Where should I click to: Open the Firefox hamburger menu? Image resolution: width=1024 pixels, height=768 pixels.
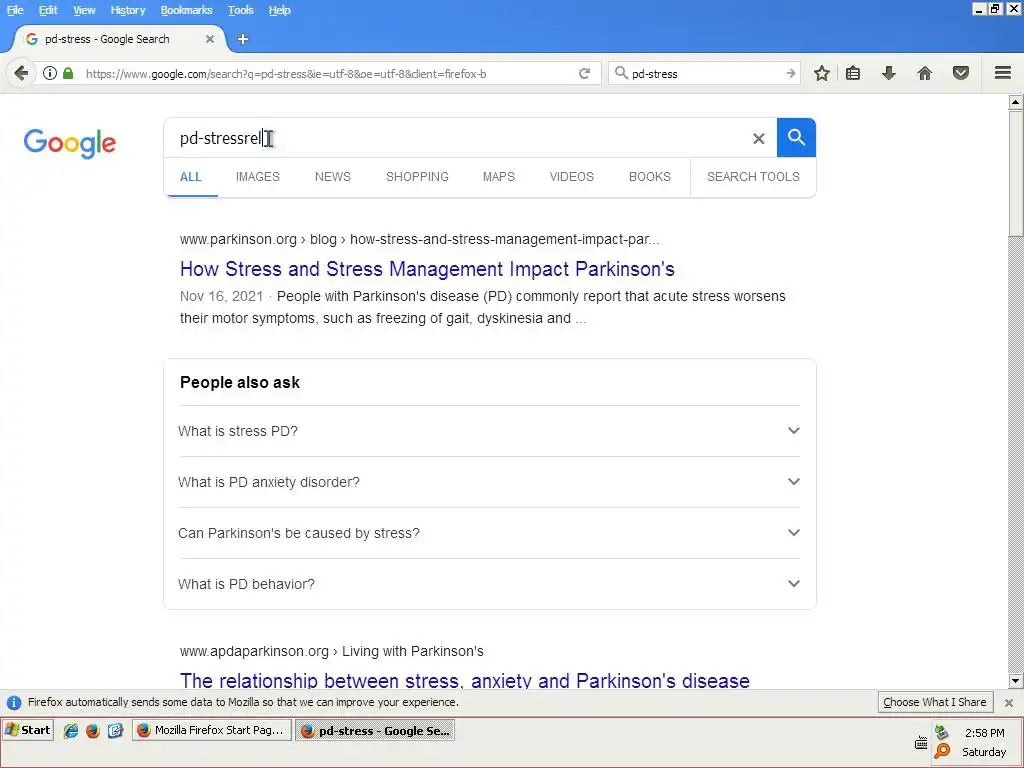tap(1003, 72)
